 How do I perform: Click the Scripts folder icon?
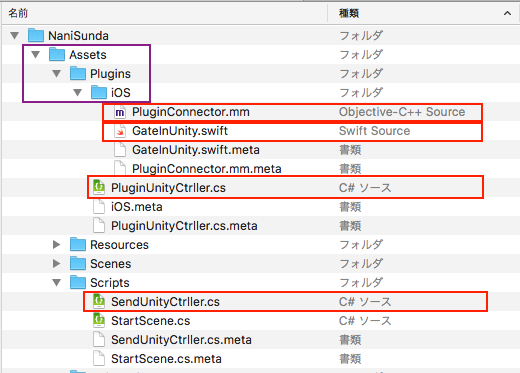coord(78,282)
